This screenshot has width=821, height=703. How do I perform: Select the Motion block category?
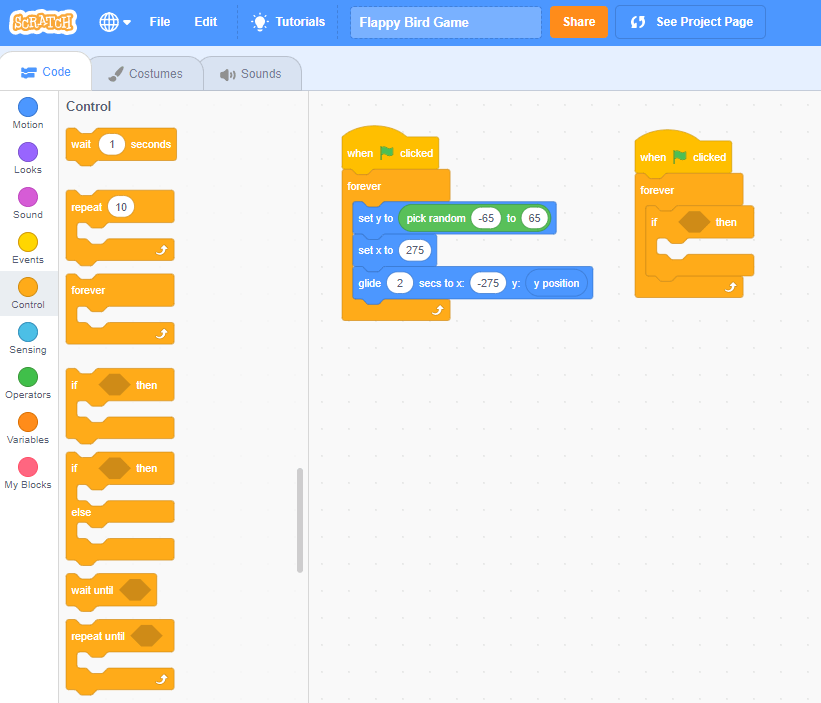pyautogui.click(x=27, y=110)
